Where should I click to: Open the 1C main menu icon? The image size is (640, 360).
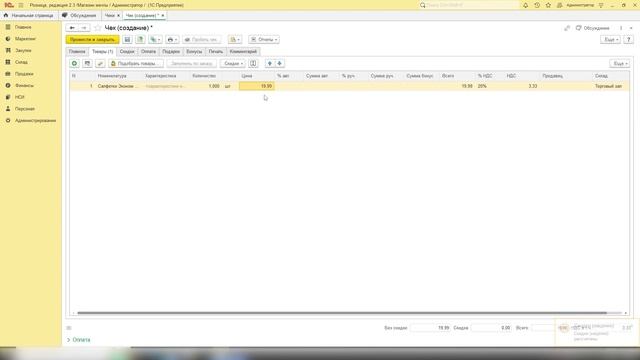9,5
